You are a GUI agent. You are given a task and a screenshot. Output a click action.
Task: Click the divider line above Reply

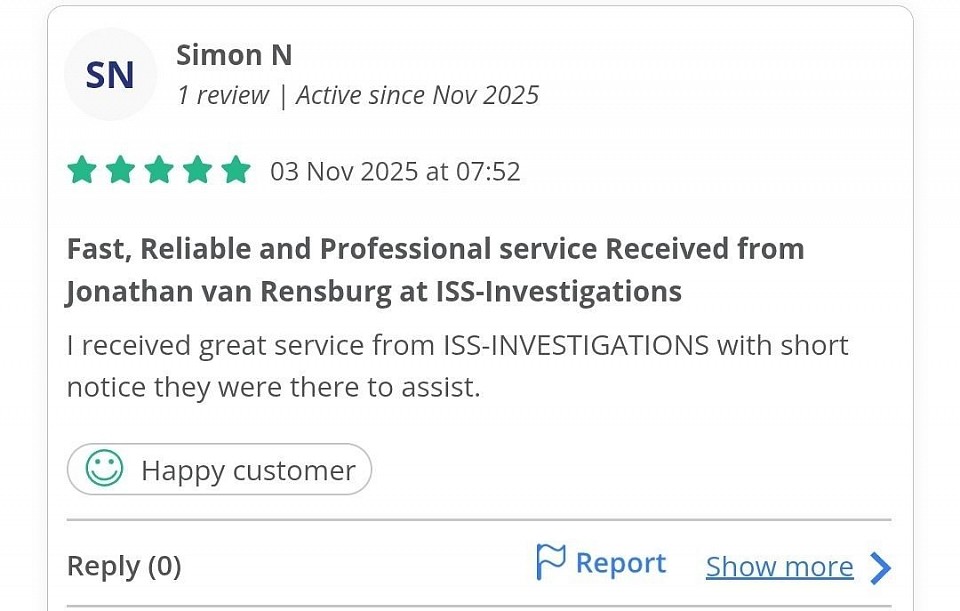pos(478,519)
